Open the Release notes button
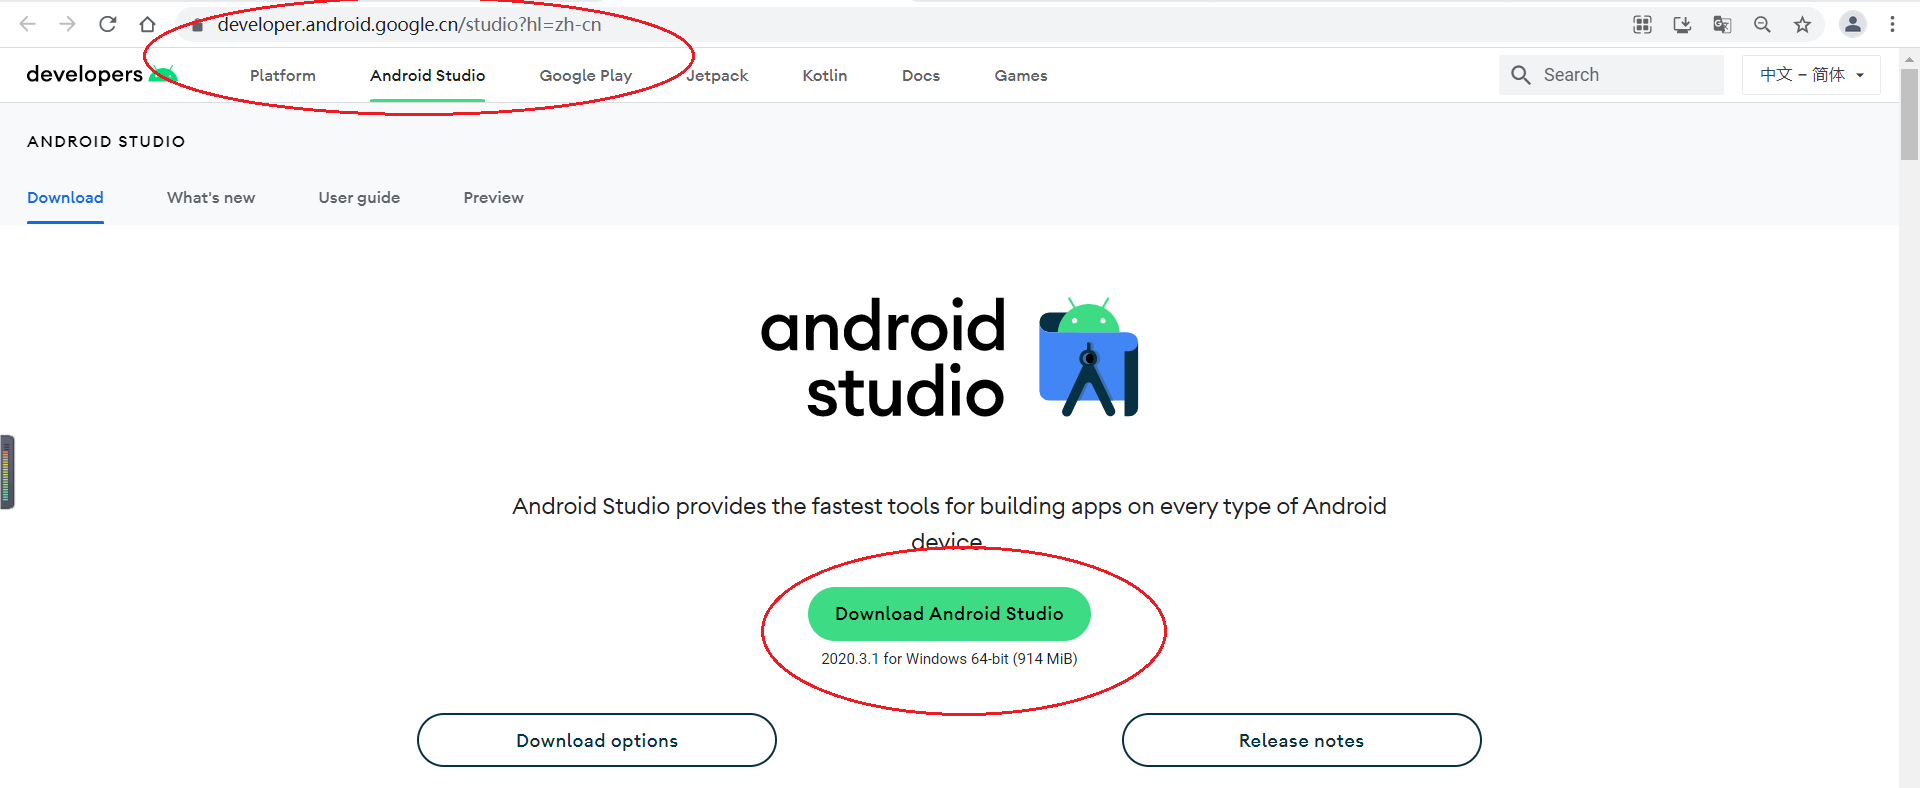Image resolution: width=1920 pixels, height=788 pixels. coord(1301,740)
